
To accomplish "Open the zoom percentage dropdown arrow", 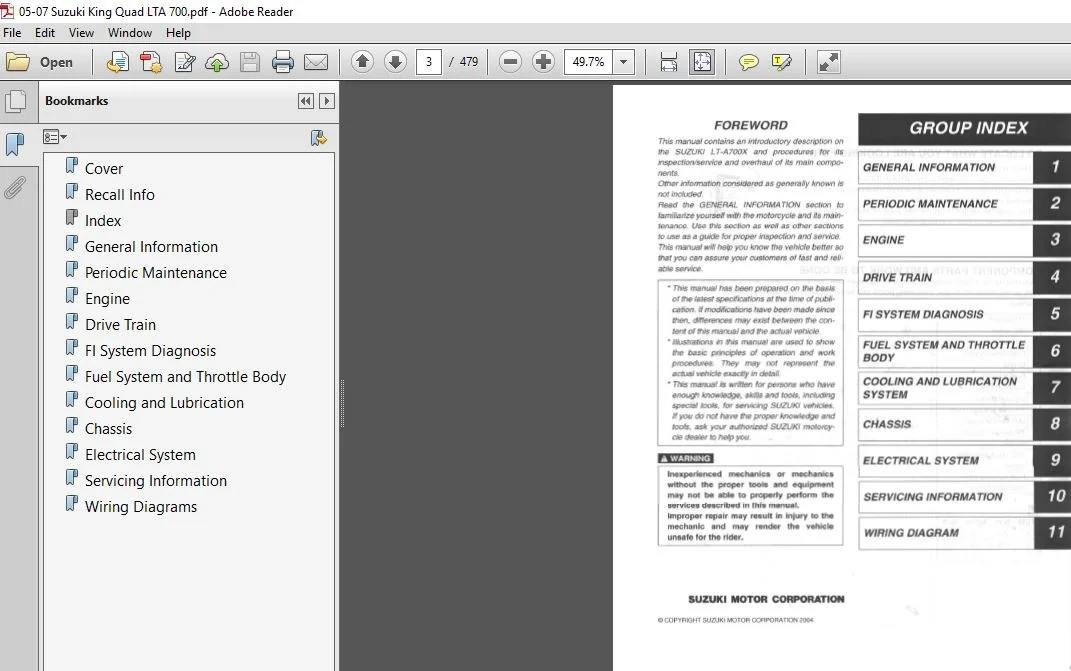I will 624,61.
